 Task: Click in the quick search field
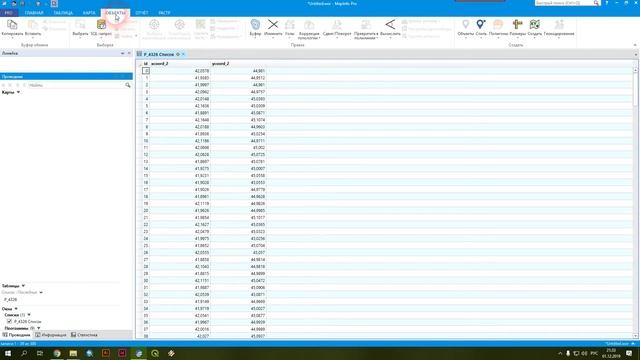coord(564,3)
